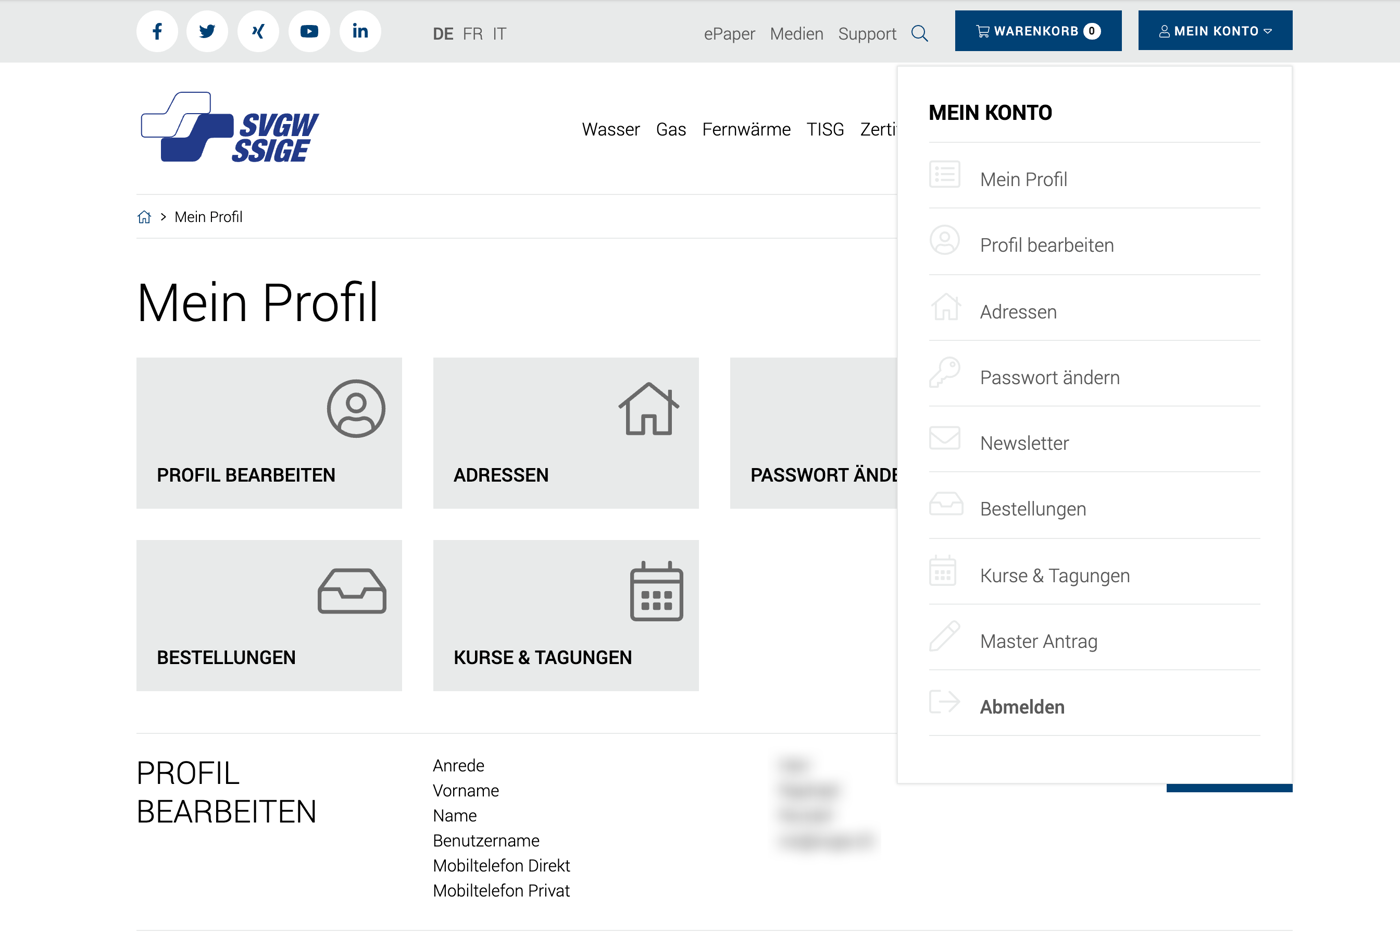The image size is (1400, 940).
Task: Open the Wasser navigation menu
Action: [610, 129]
